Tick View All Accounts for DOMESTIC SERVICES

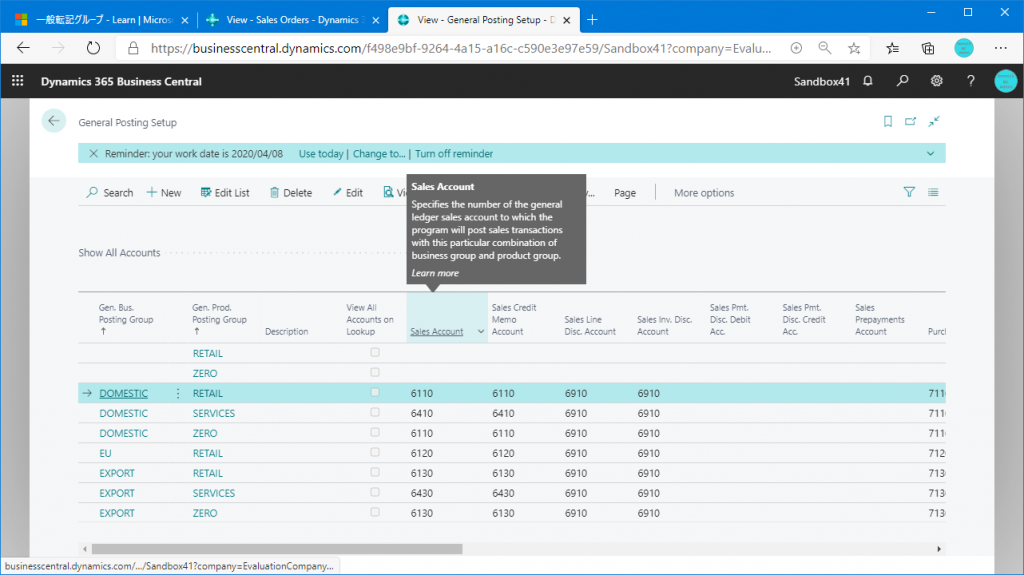coord(375,412)
